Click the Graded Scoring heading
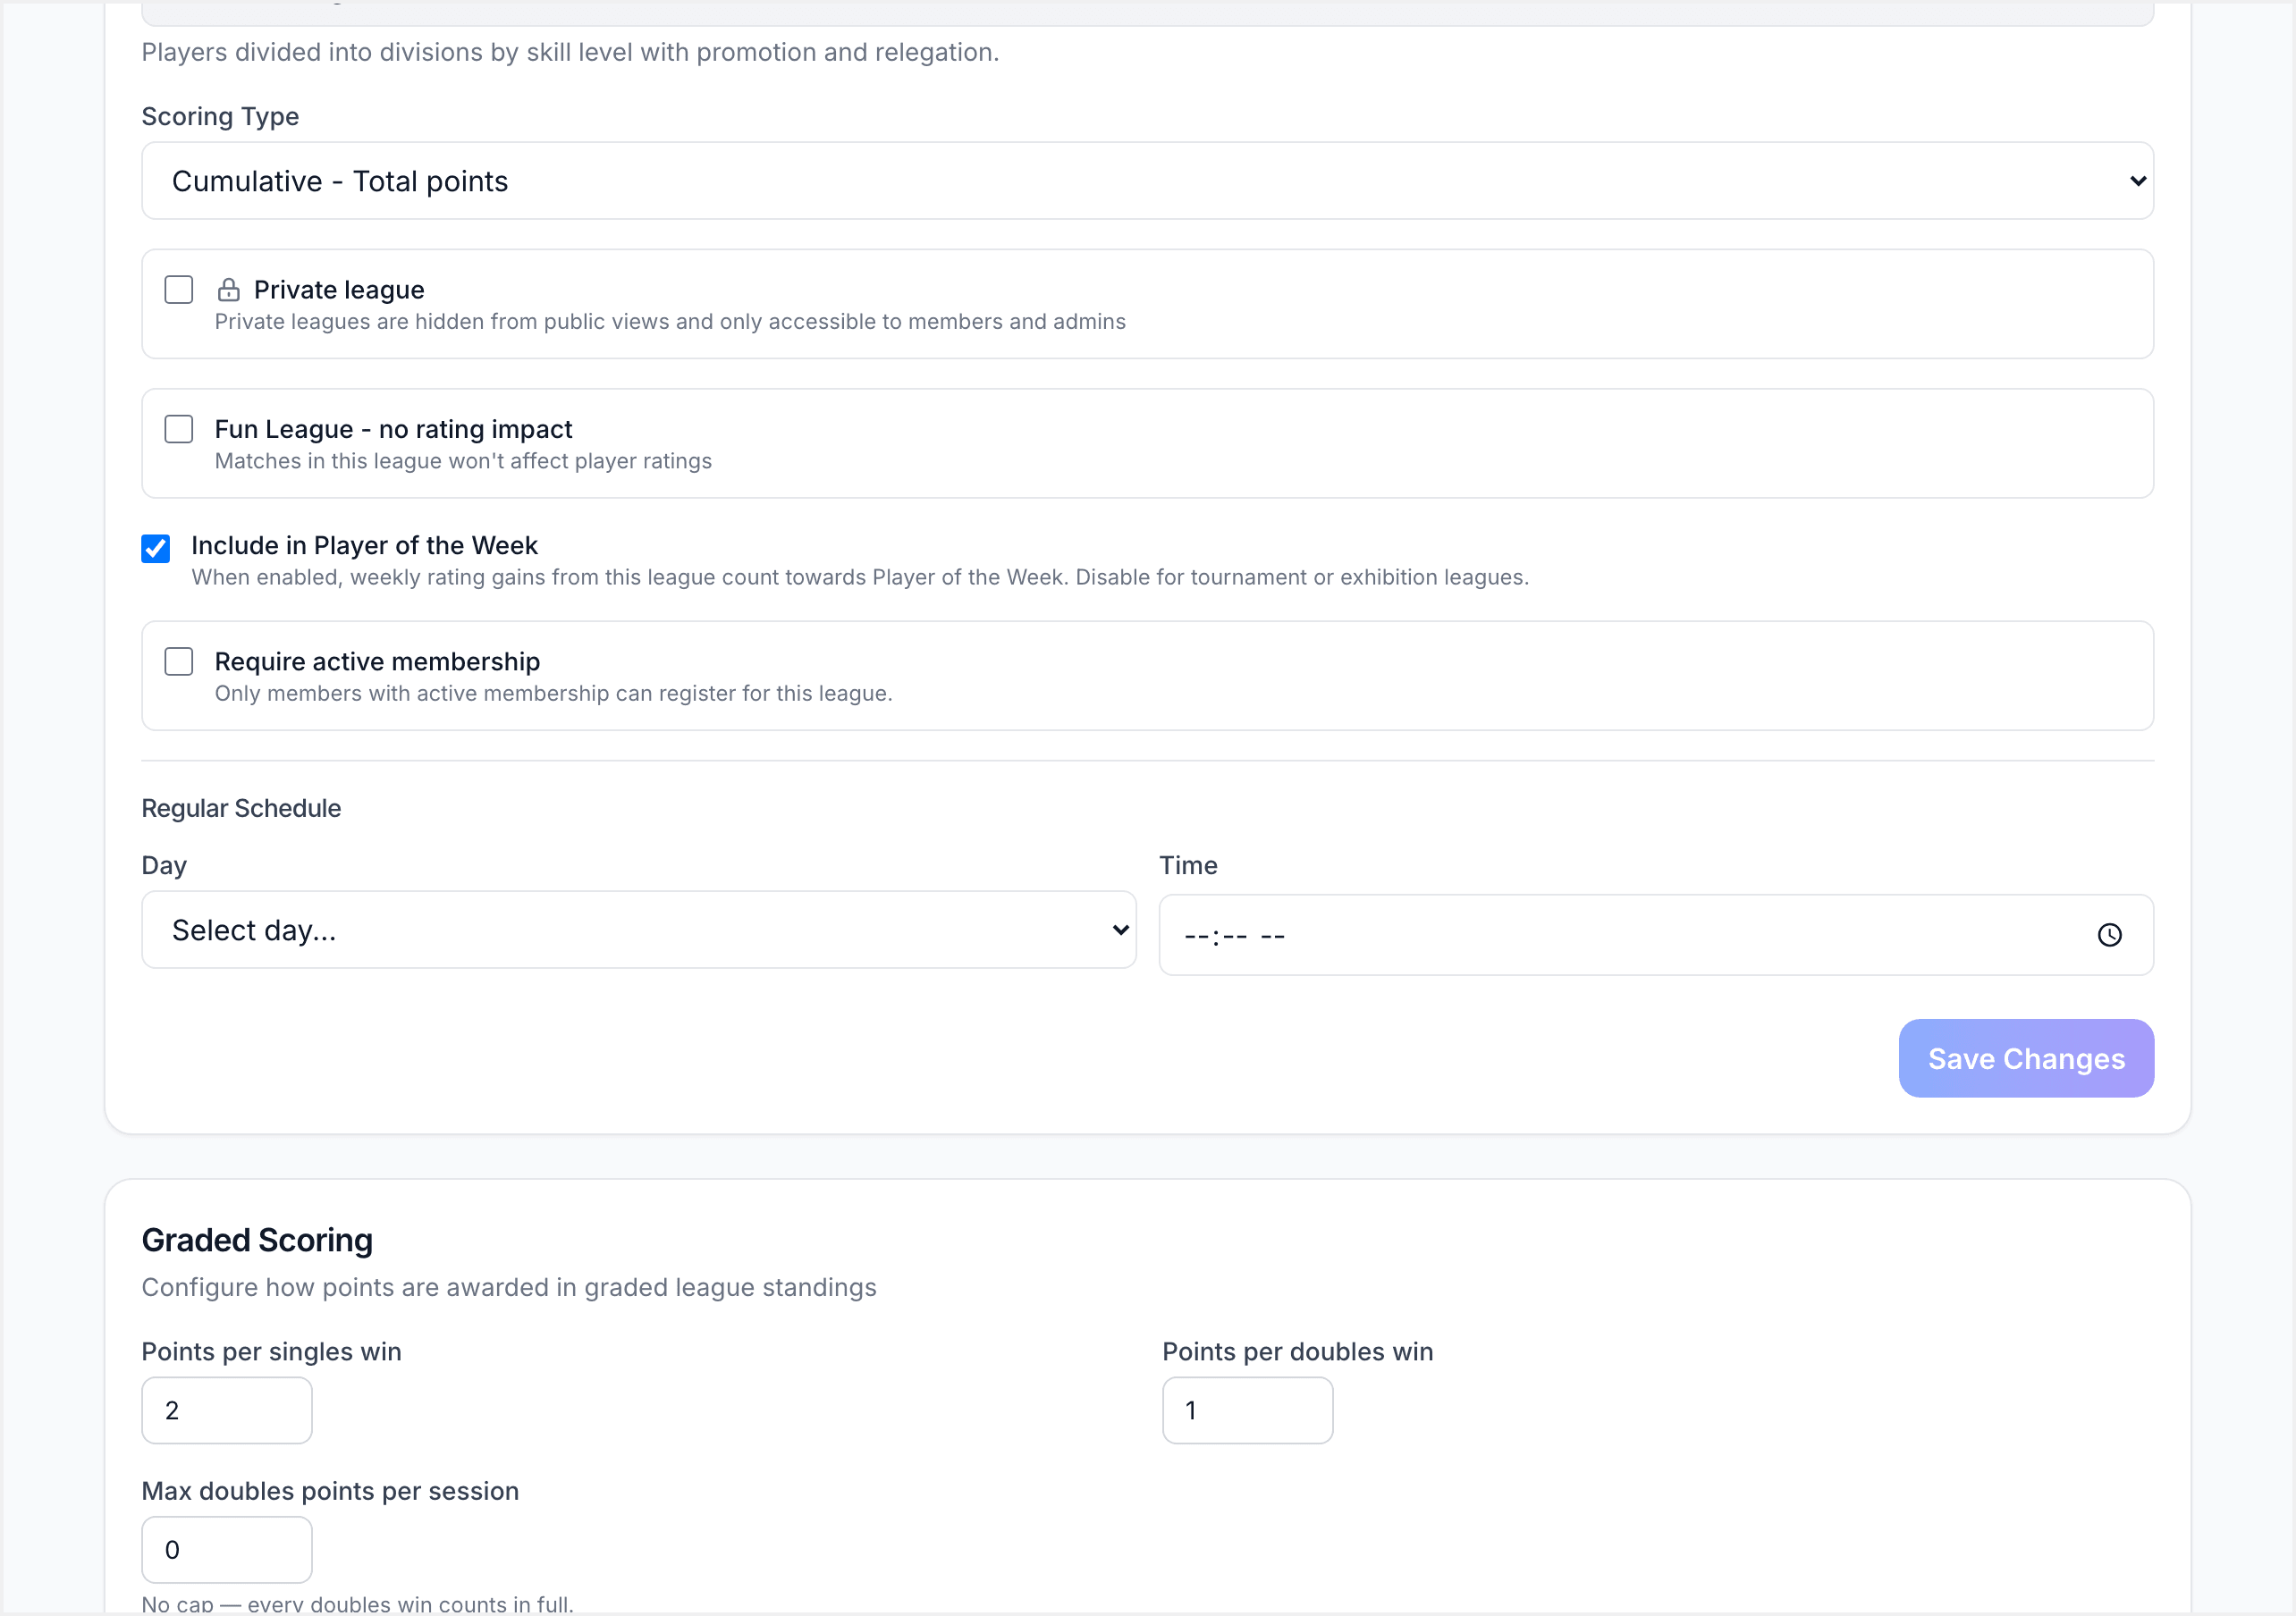 (257, 1240)
